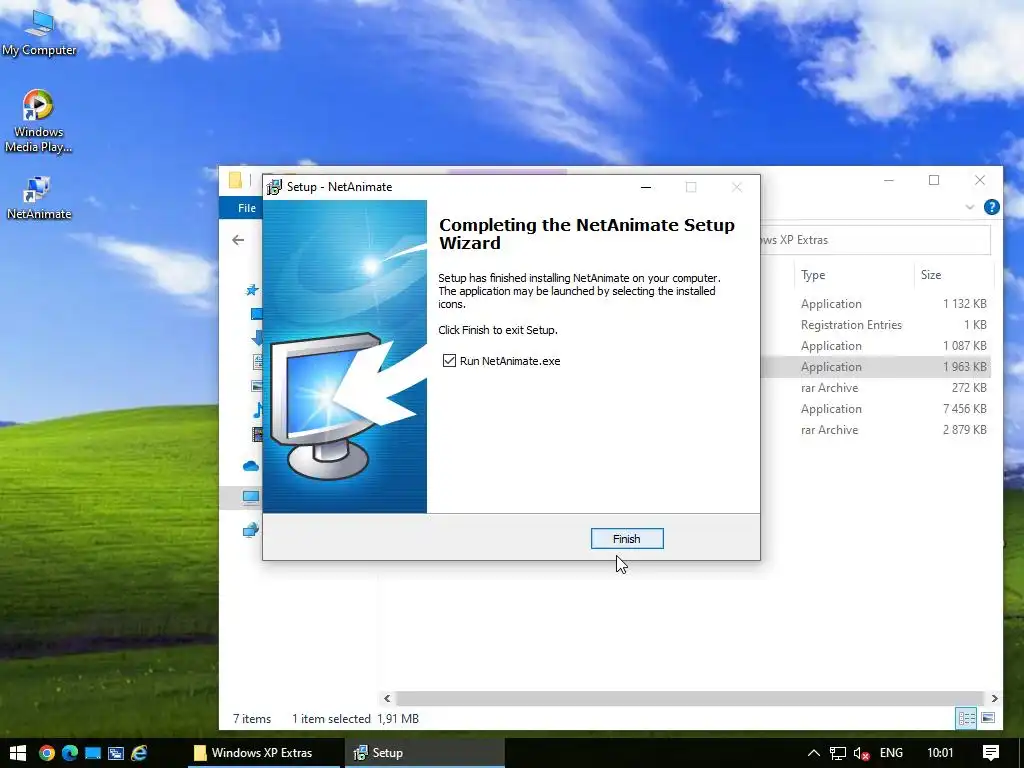Viewport: 1024px width, 768px height.
Task: Select the NetAnimate desktop shortcut
Action: tap(39, 198)
